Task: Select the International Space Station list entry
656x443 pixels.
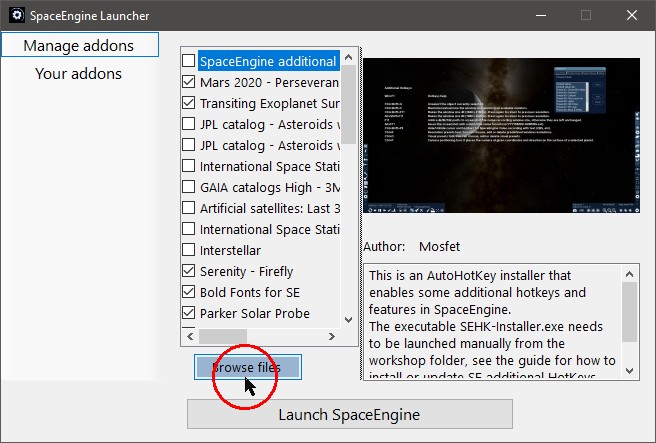Action: (269, 166)
